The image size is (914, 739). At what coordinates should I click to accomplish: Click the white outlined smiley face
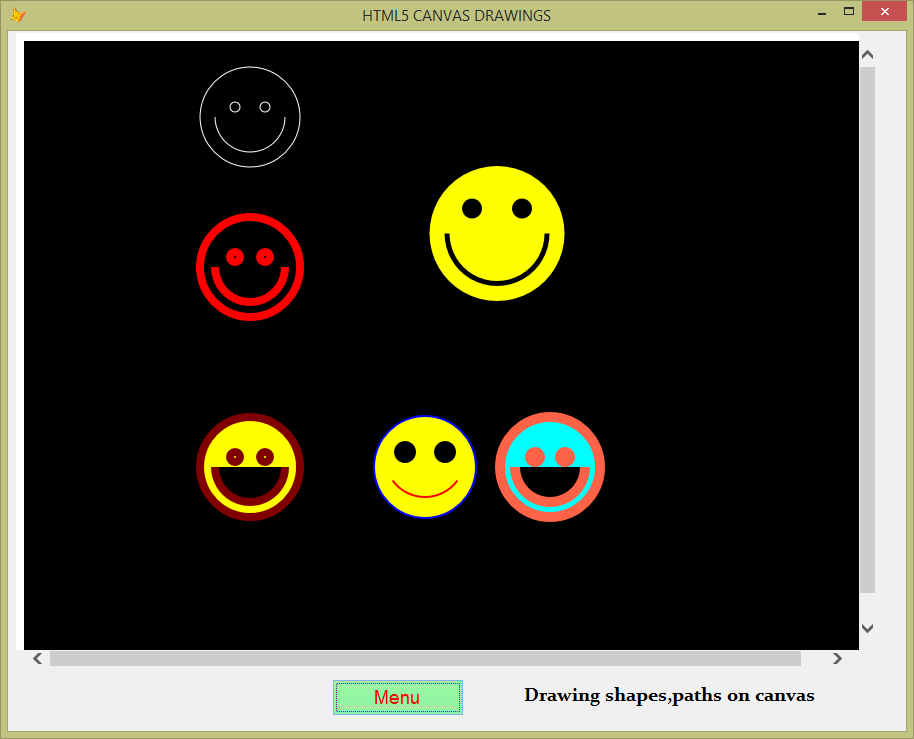tap(249, 116)
